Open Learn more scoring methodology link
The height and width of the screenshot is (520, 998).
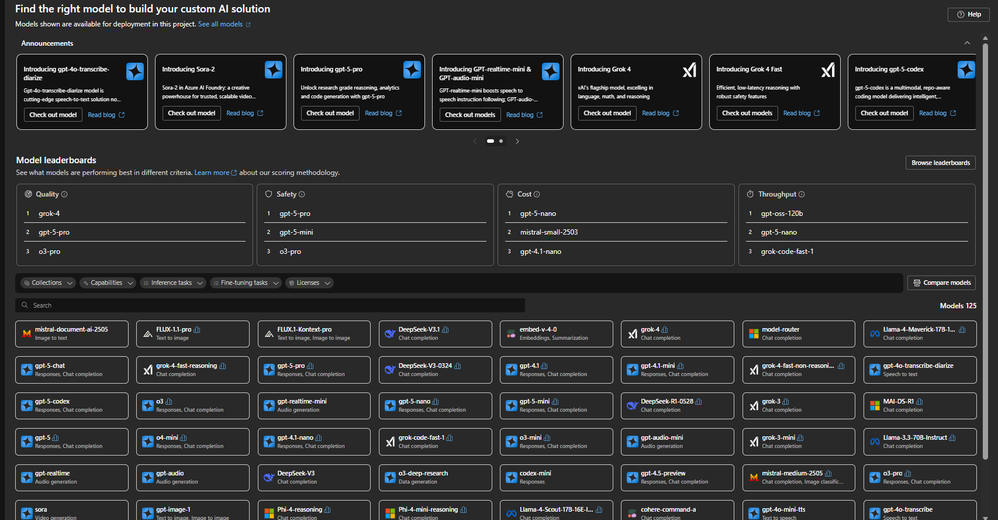point(211,172)
